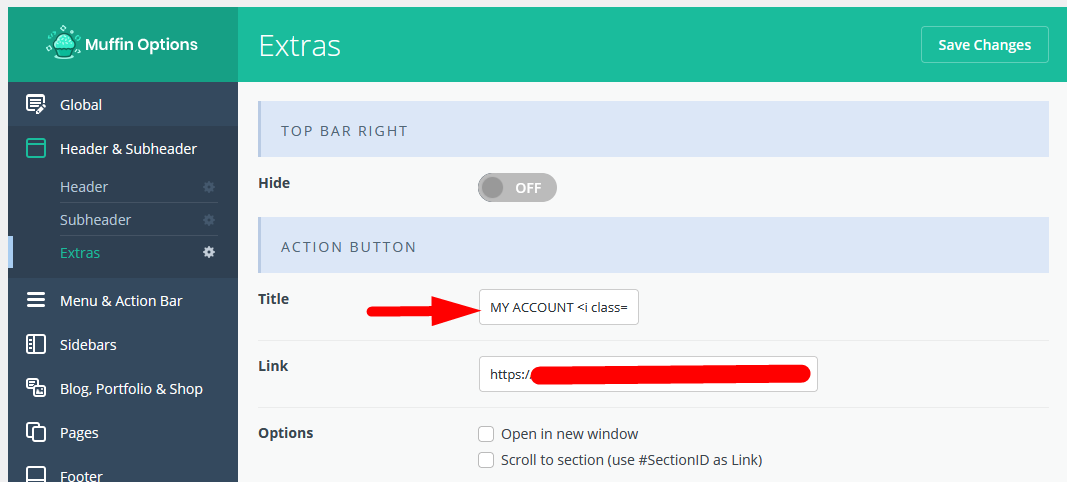Click the Global pencil-note icon
This screenshot has width=1067, height=482.
[35, 104]
